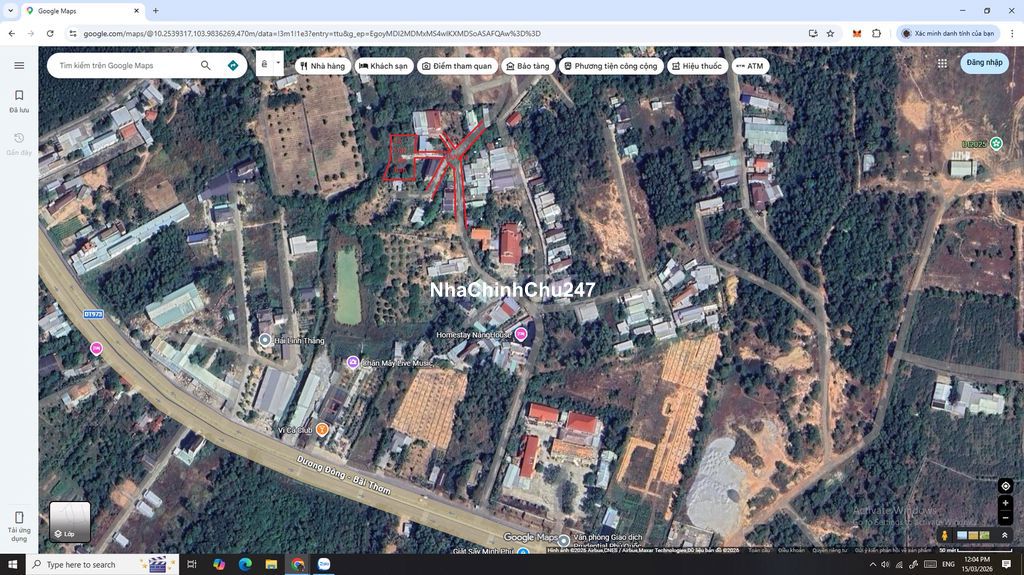
Task: Toggle the Hiệu thuốc pharmacy filter chip
Action: [x=697, y=66]
